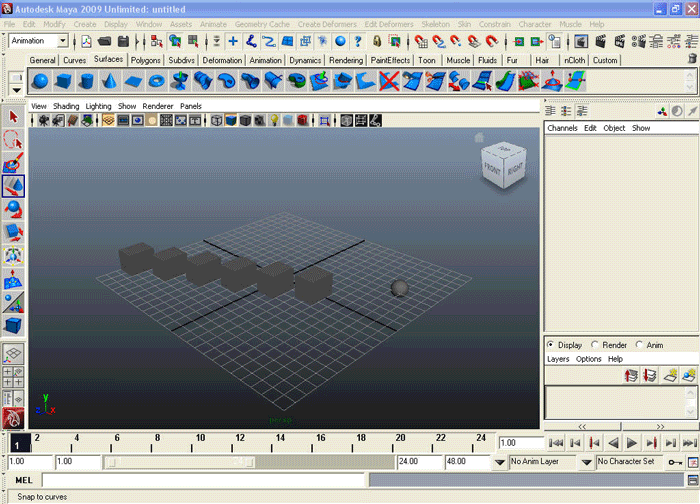Click the MEL command type label
The width and height of the screenshot is (700, 504).
24,480
